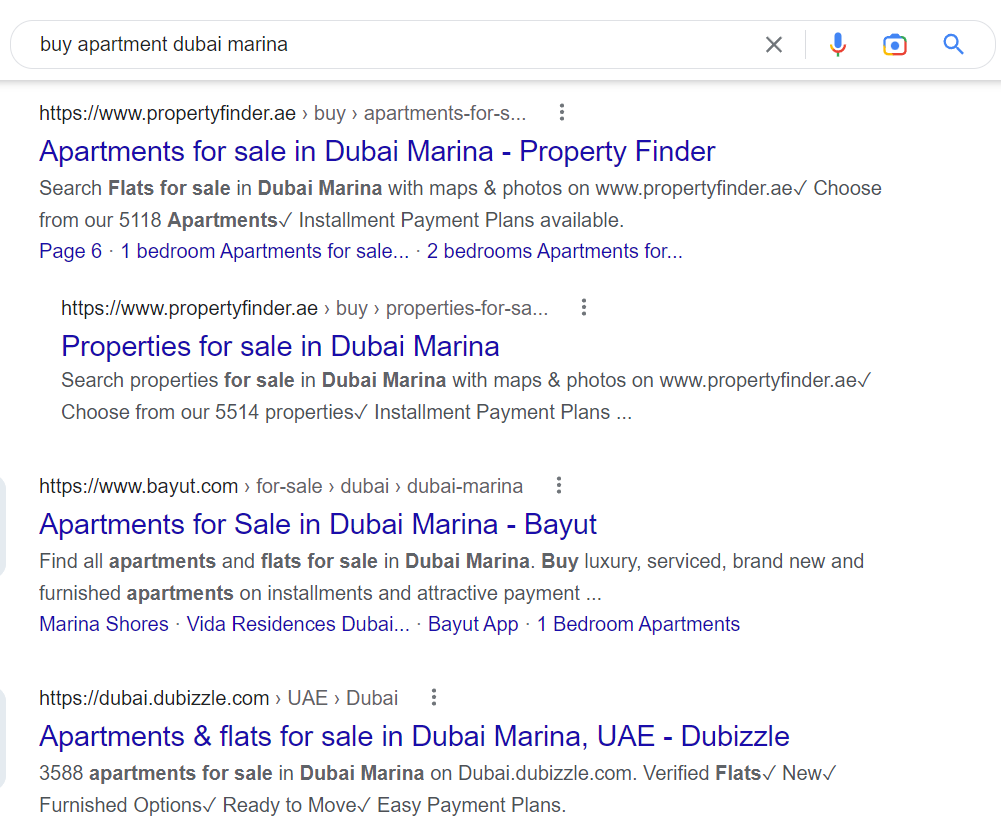Open the "Bayut App" sitelink

click(x=473, y=623)
